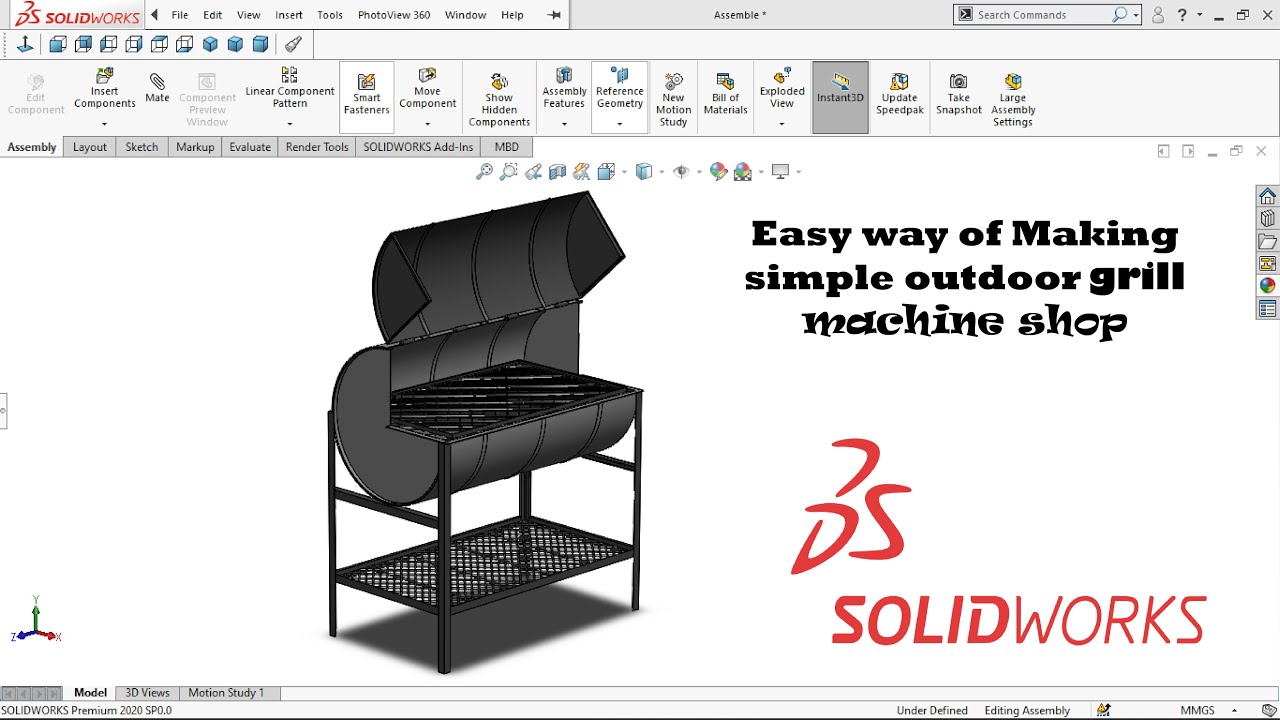This screenshot has width=1280, height=720.
Task: Select last shaded cube view icon
Action: tap(260, 44)
